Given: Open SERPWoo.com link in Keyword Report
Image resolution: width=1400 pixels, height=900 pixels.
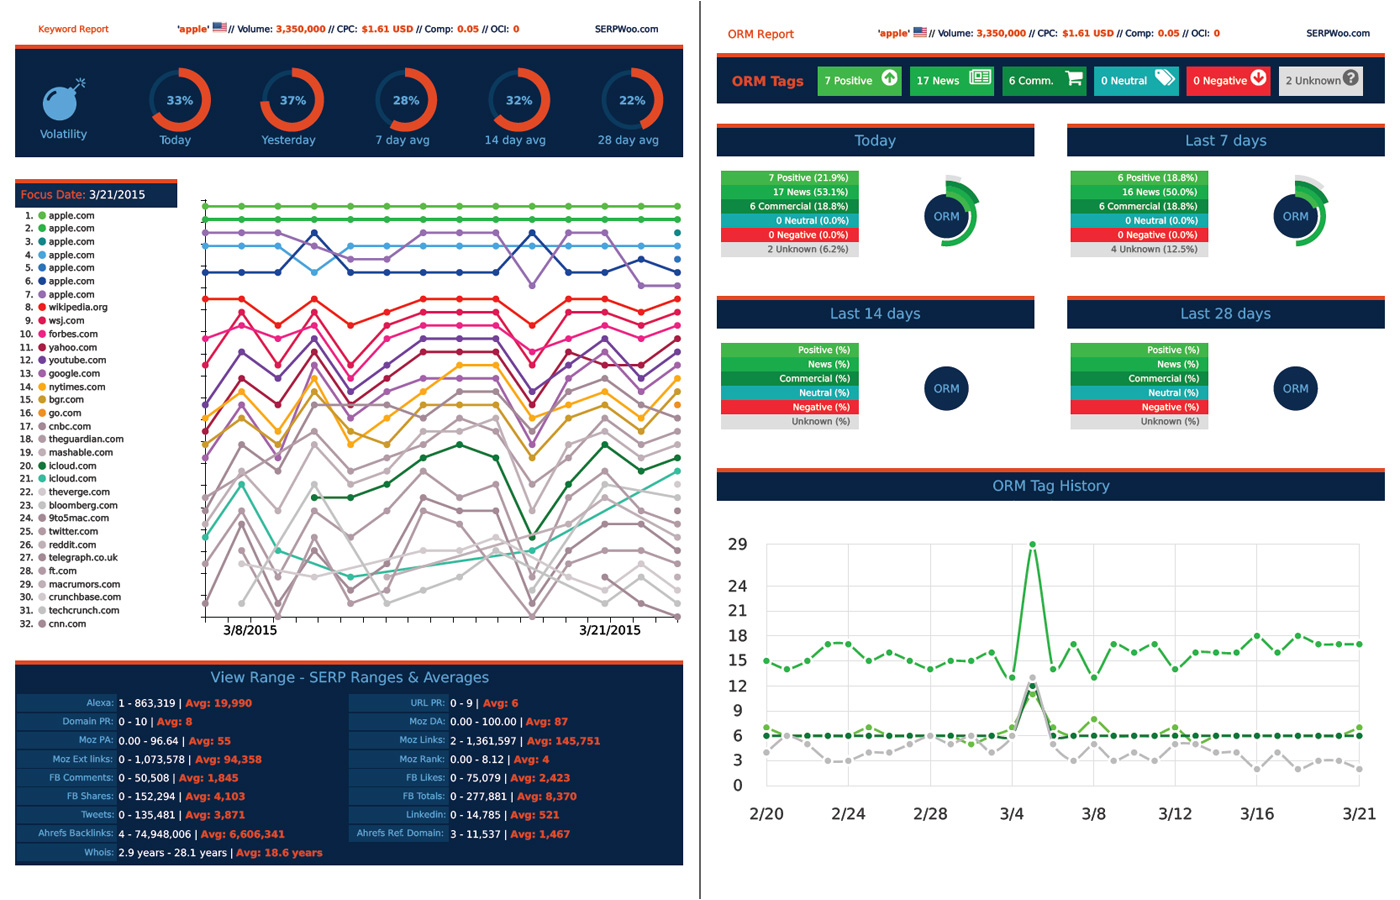Looking at the screenshot, I should 626,29.
